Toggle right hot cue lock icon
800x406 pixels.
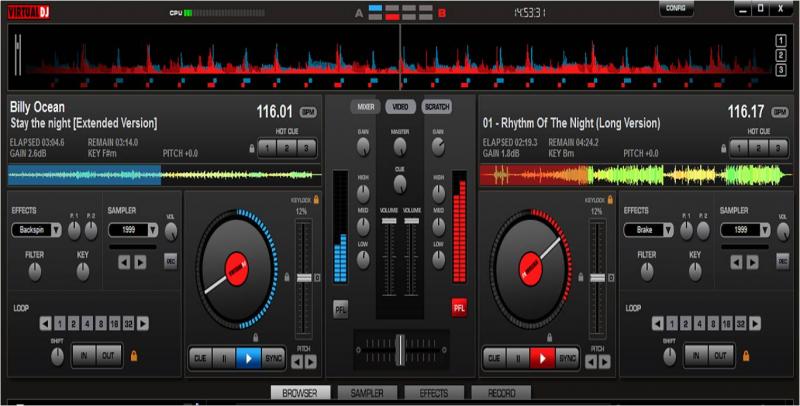[723, 149]
